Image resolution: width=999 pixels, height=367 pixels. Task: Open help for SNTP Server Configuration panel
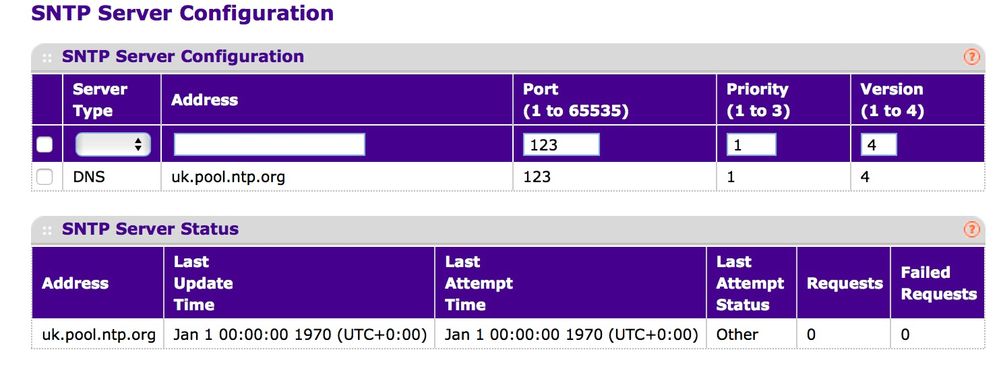coord(970,57)
